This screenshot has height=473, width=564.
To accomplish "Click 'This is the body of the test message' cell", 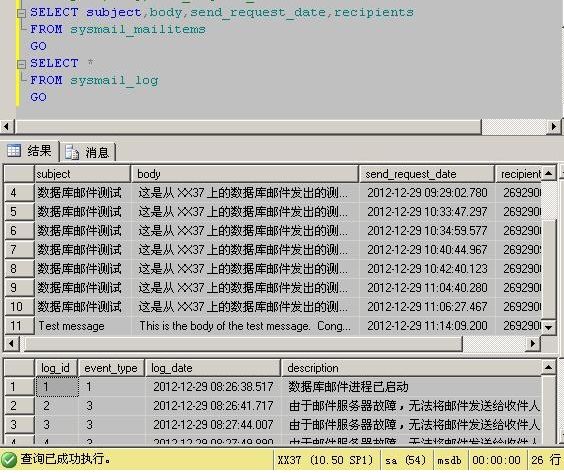I will pos(245,326).
